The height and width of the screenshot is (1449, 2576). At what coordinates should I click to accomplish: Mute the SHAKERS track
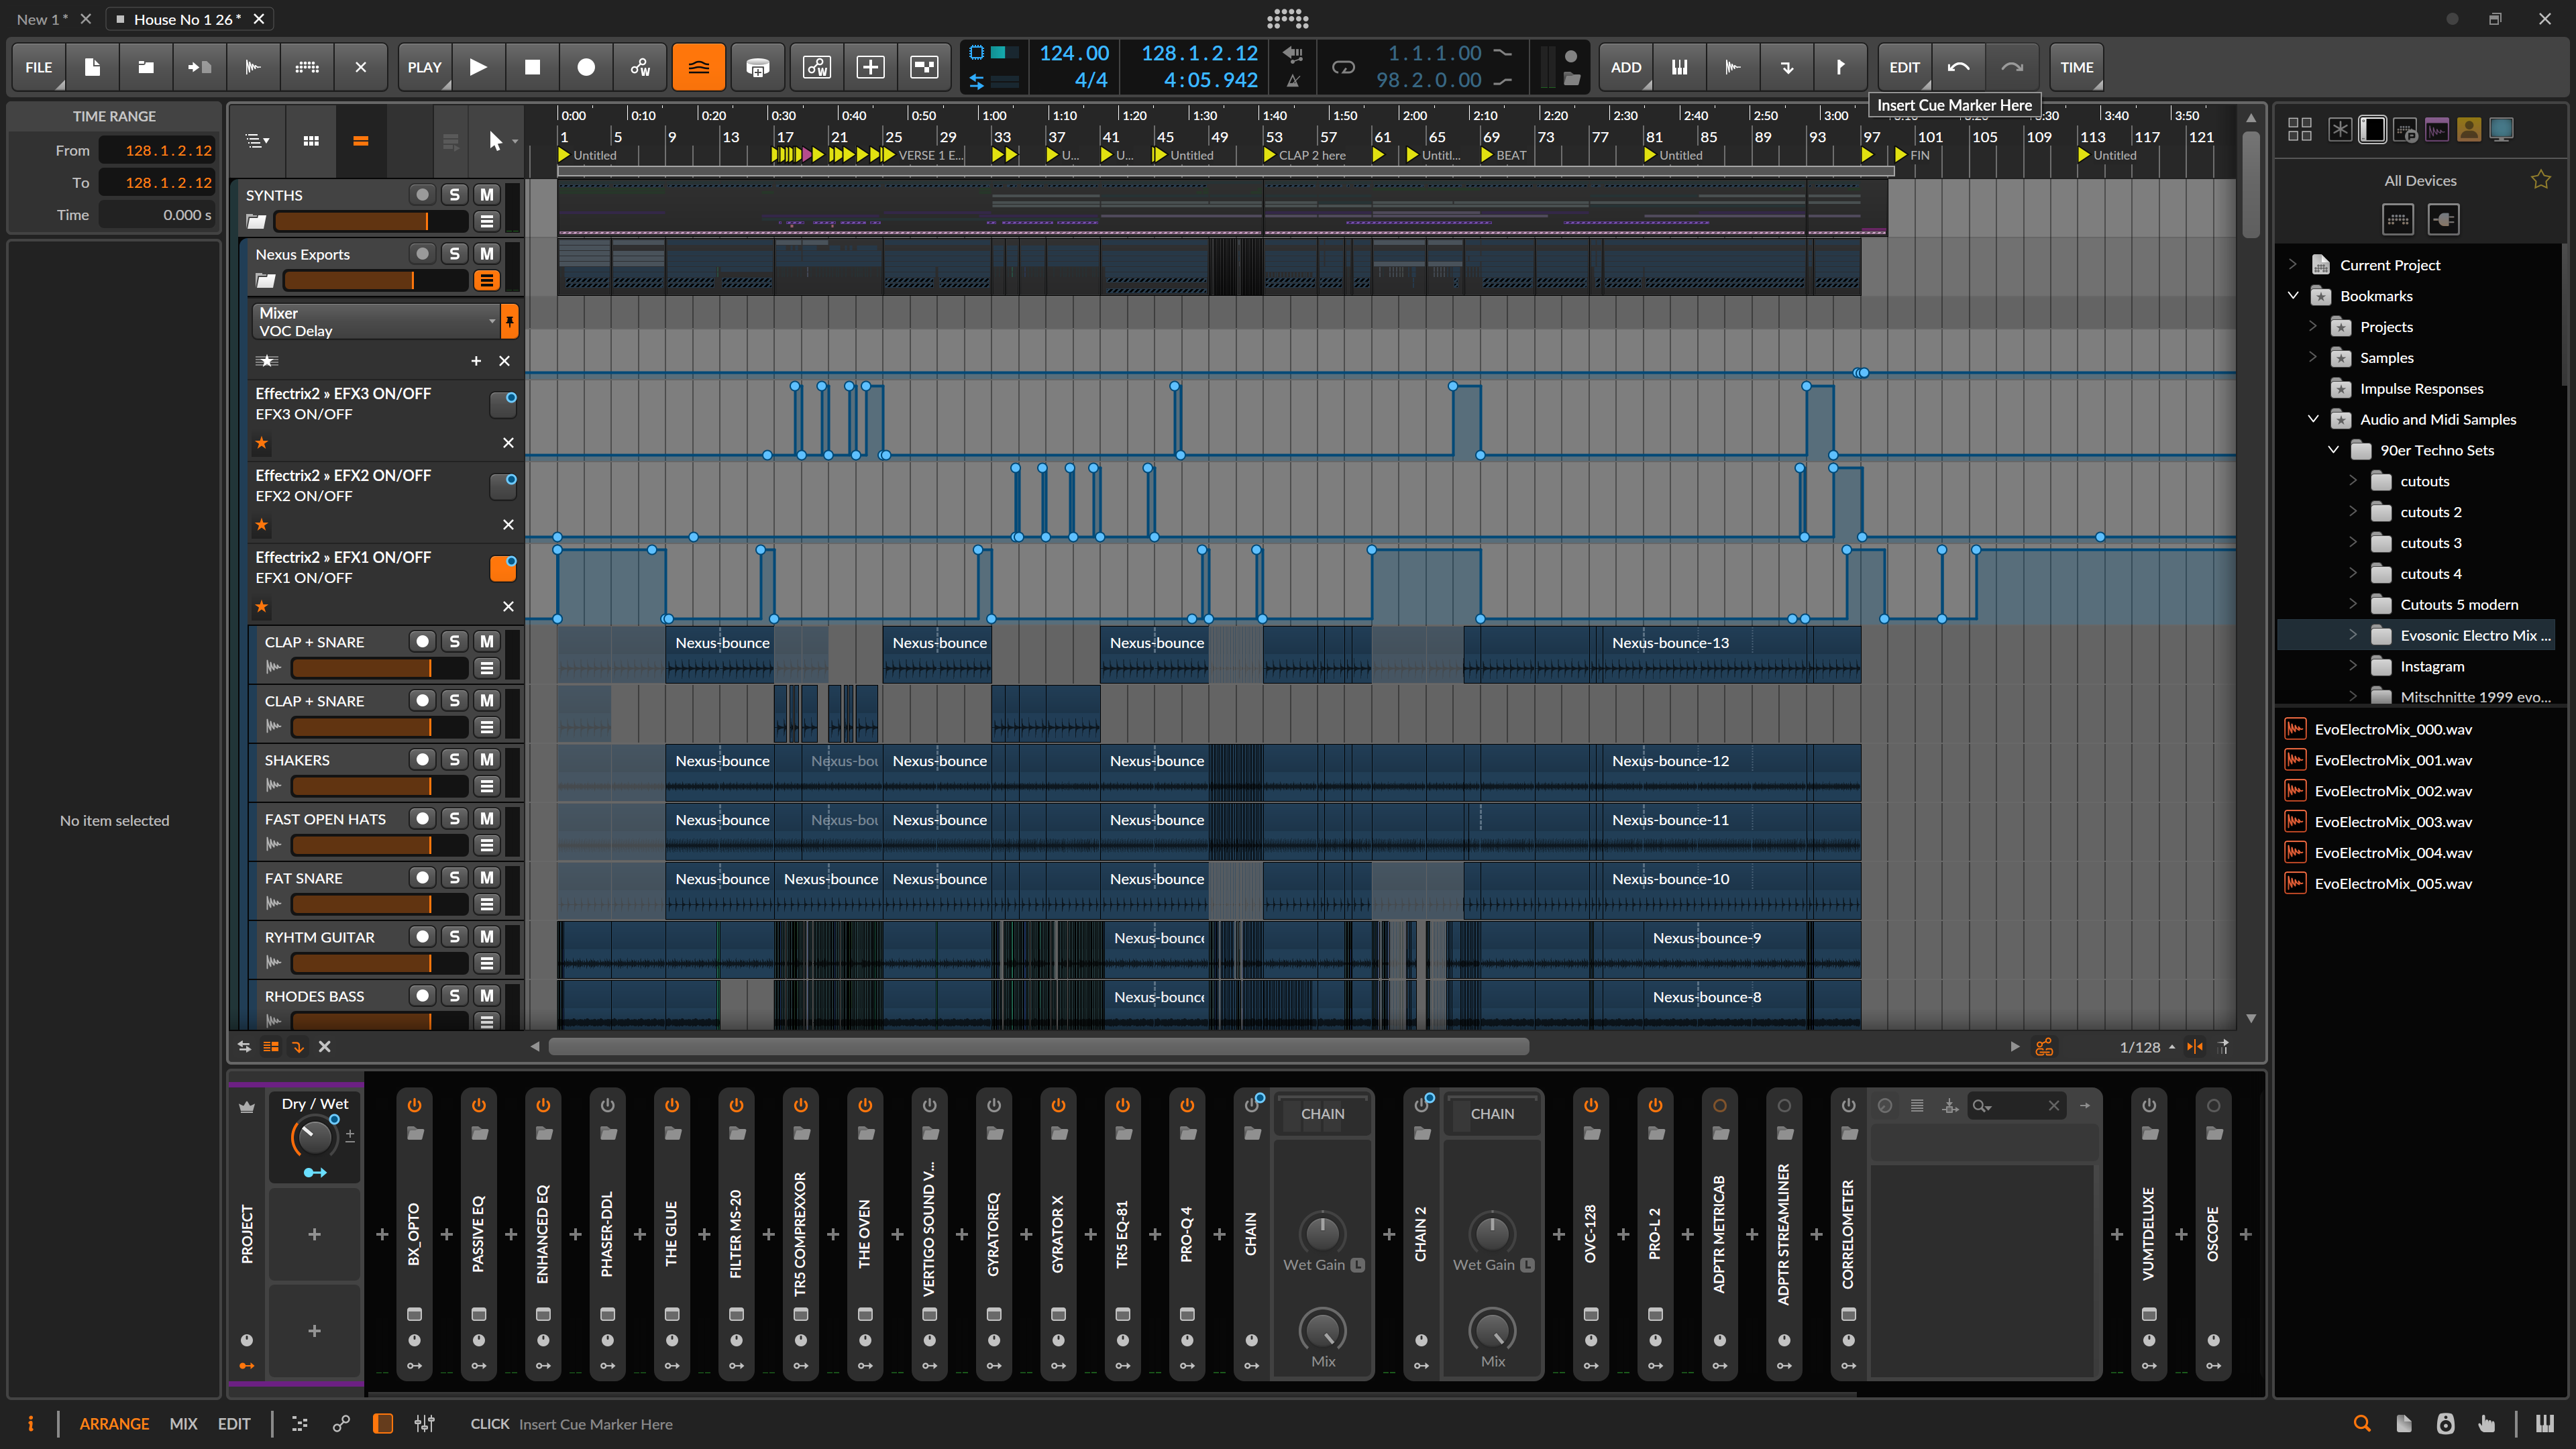coord(487,760)
